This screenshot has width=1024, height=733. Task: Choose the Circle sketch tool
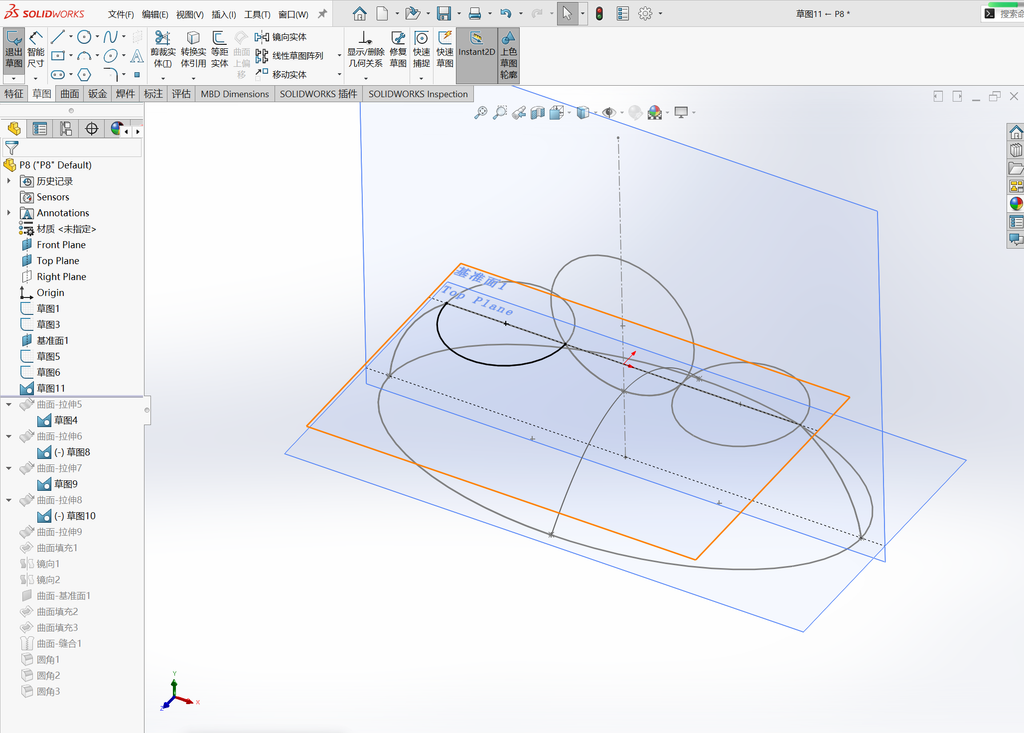[x=84, y=37]
